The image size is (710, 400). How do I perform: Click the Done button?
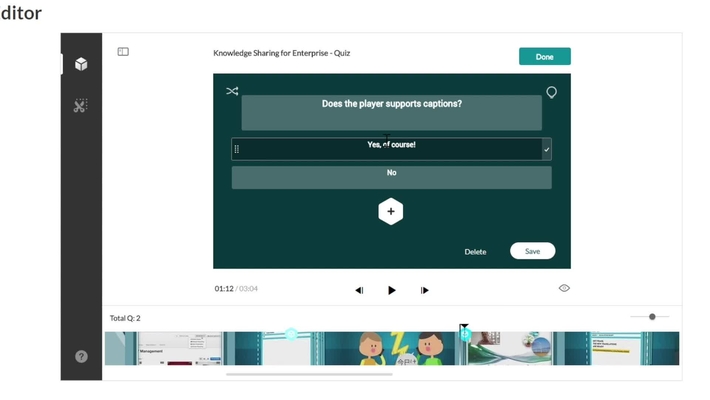(545, 57)
